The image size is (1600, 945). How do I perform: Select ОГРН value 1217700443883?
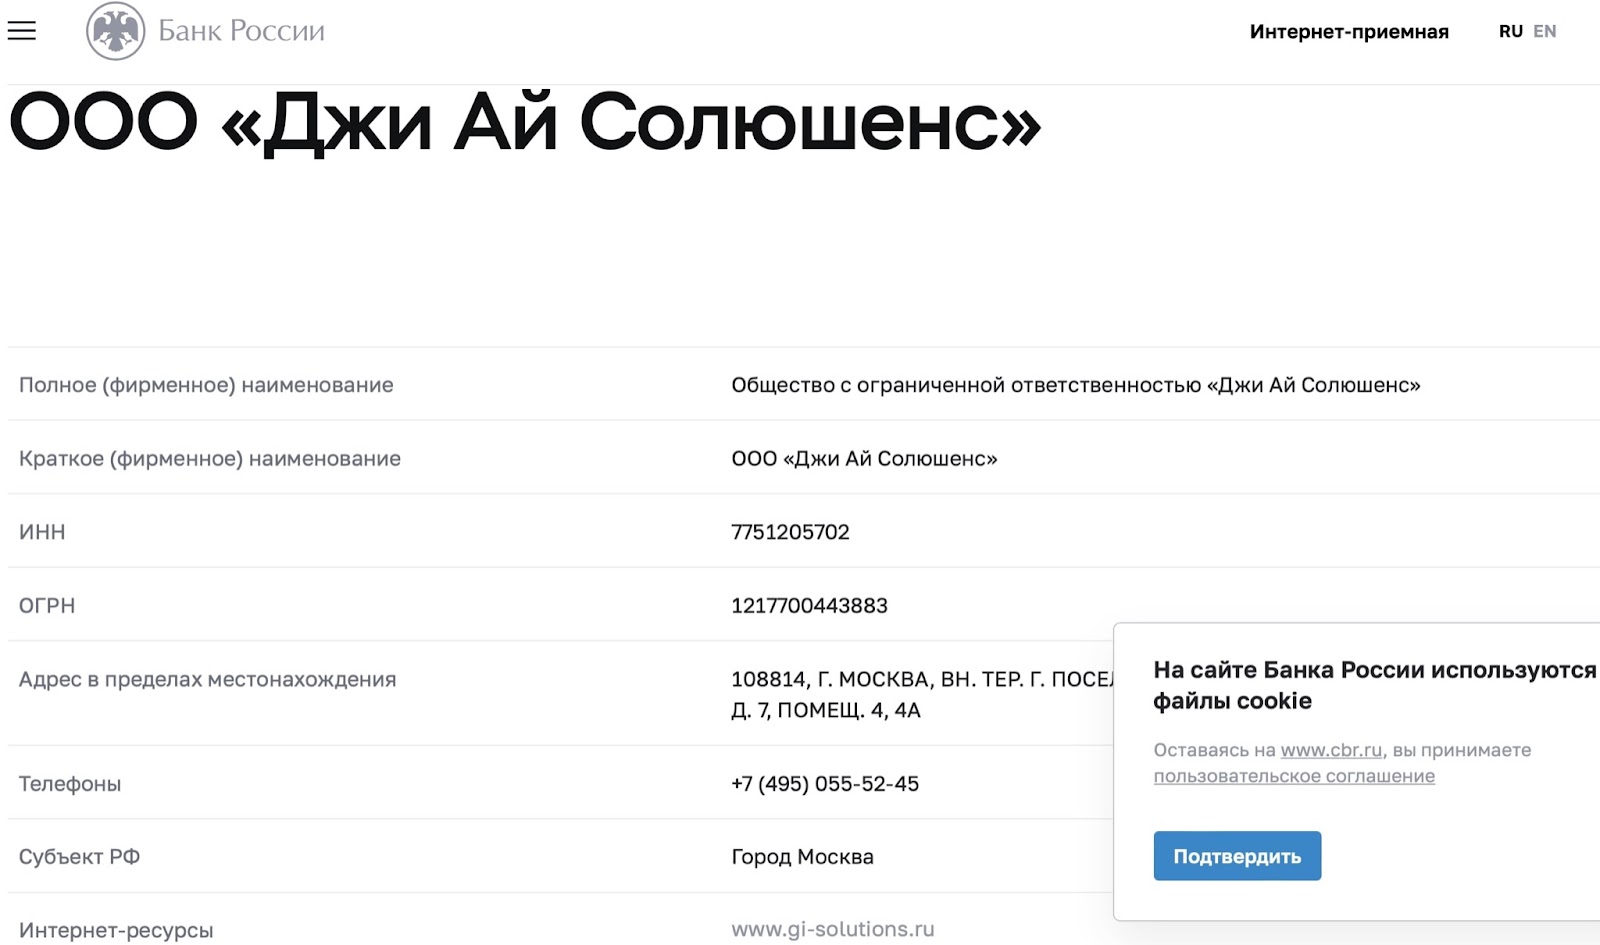click(809, 605)
